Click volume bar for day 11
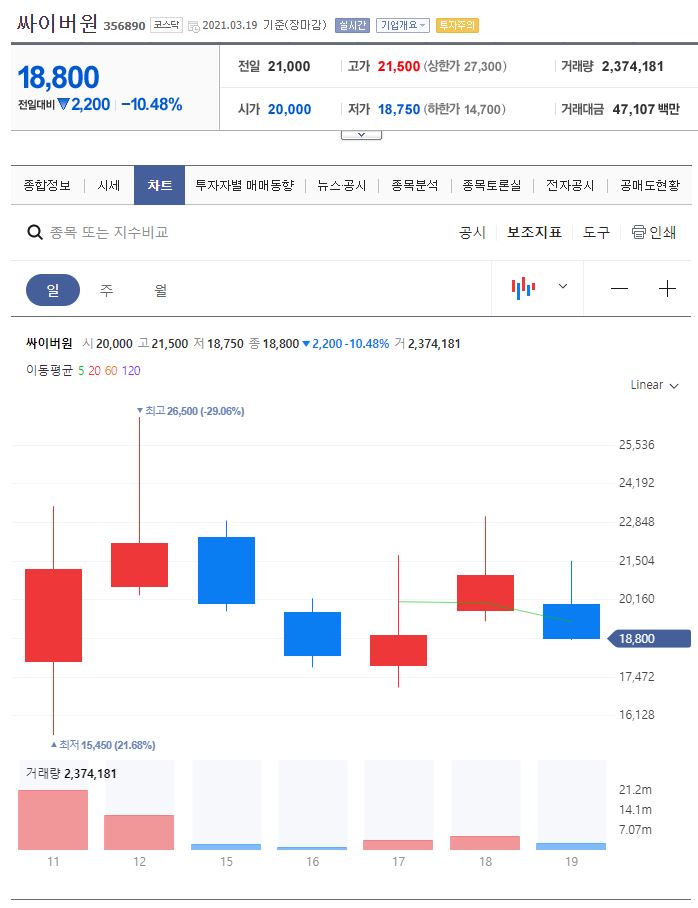 [53, 819]
